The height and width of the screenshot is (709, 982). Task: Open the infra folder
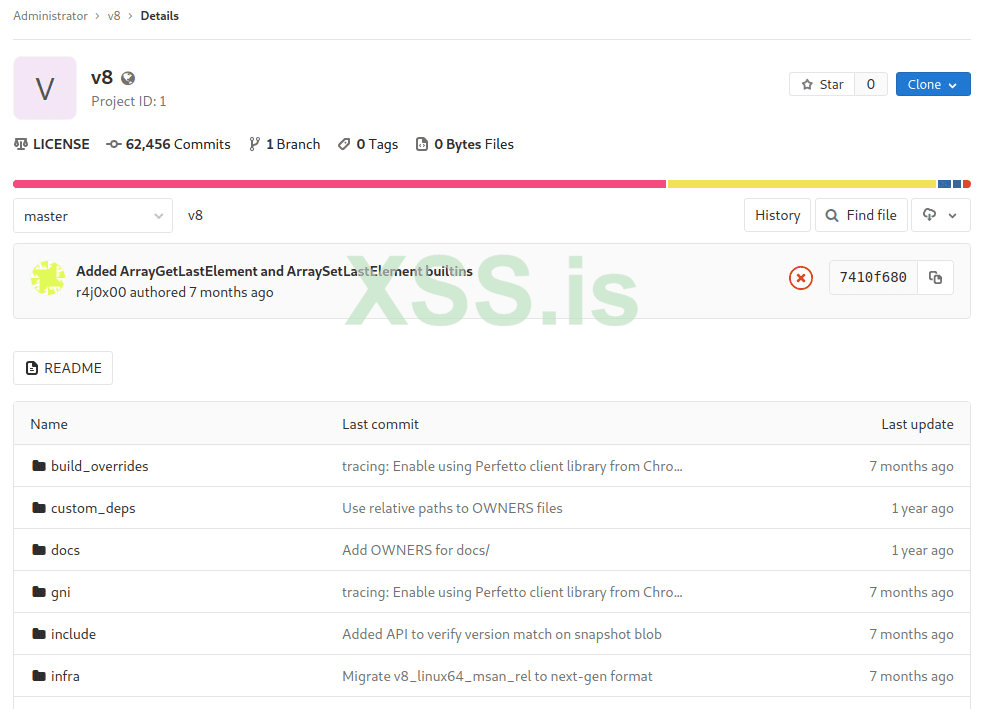click(x=65, y=676)
